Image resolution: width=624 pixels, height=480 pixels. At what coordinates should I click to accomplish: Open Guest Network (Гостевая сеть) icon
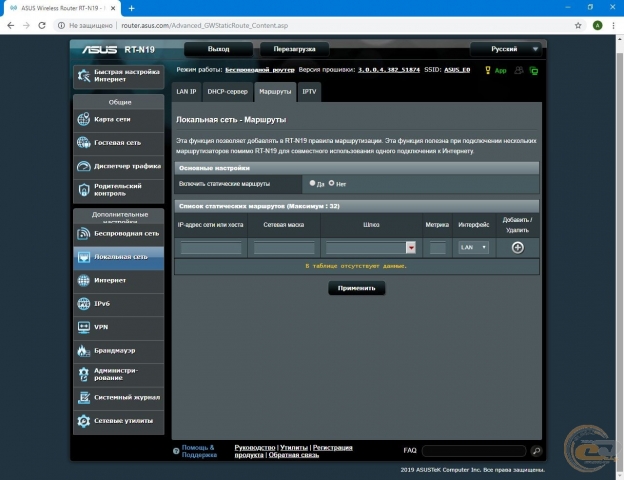[x=84, y=142]
